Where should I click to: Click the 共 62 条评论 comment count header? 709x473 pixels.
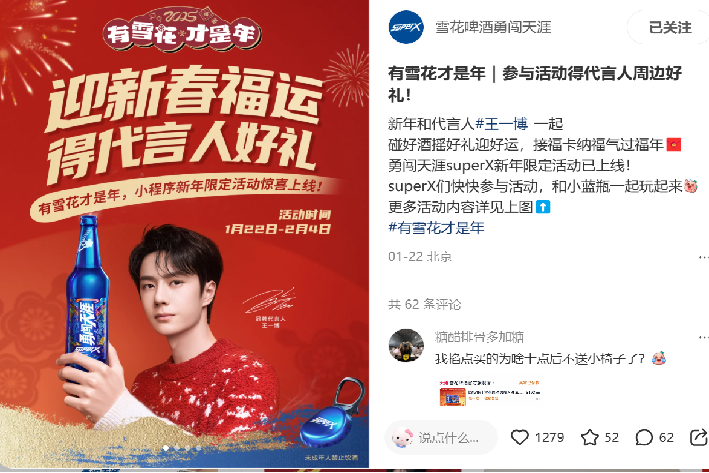(x=424, y=304)
